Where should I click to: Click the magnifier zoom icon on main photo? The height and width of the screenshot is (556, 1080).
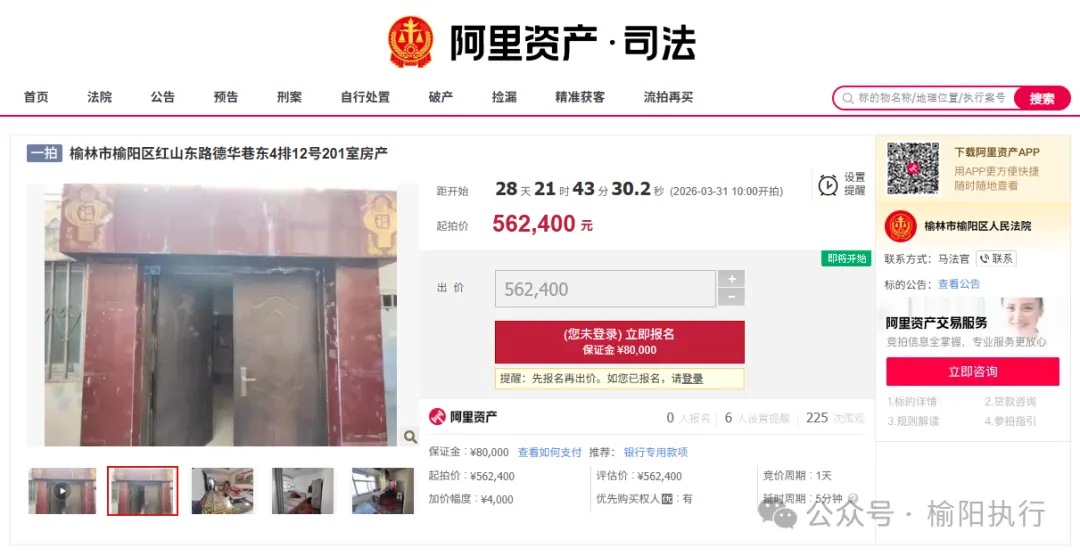click(410, 436)
